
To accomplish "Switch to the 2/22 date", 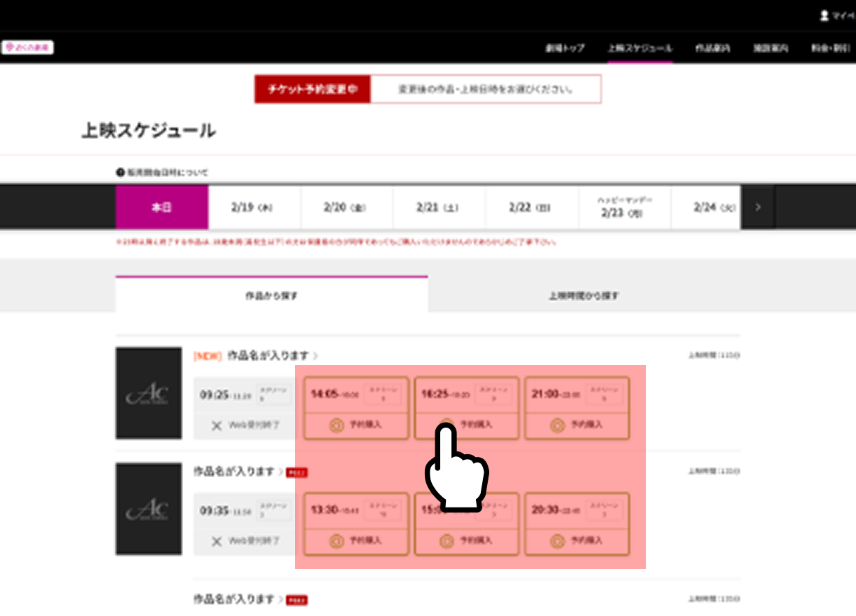I will coord(532,207).
